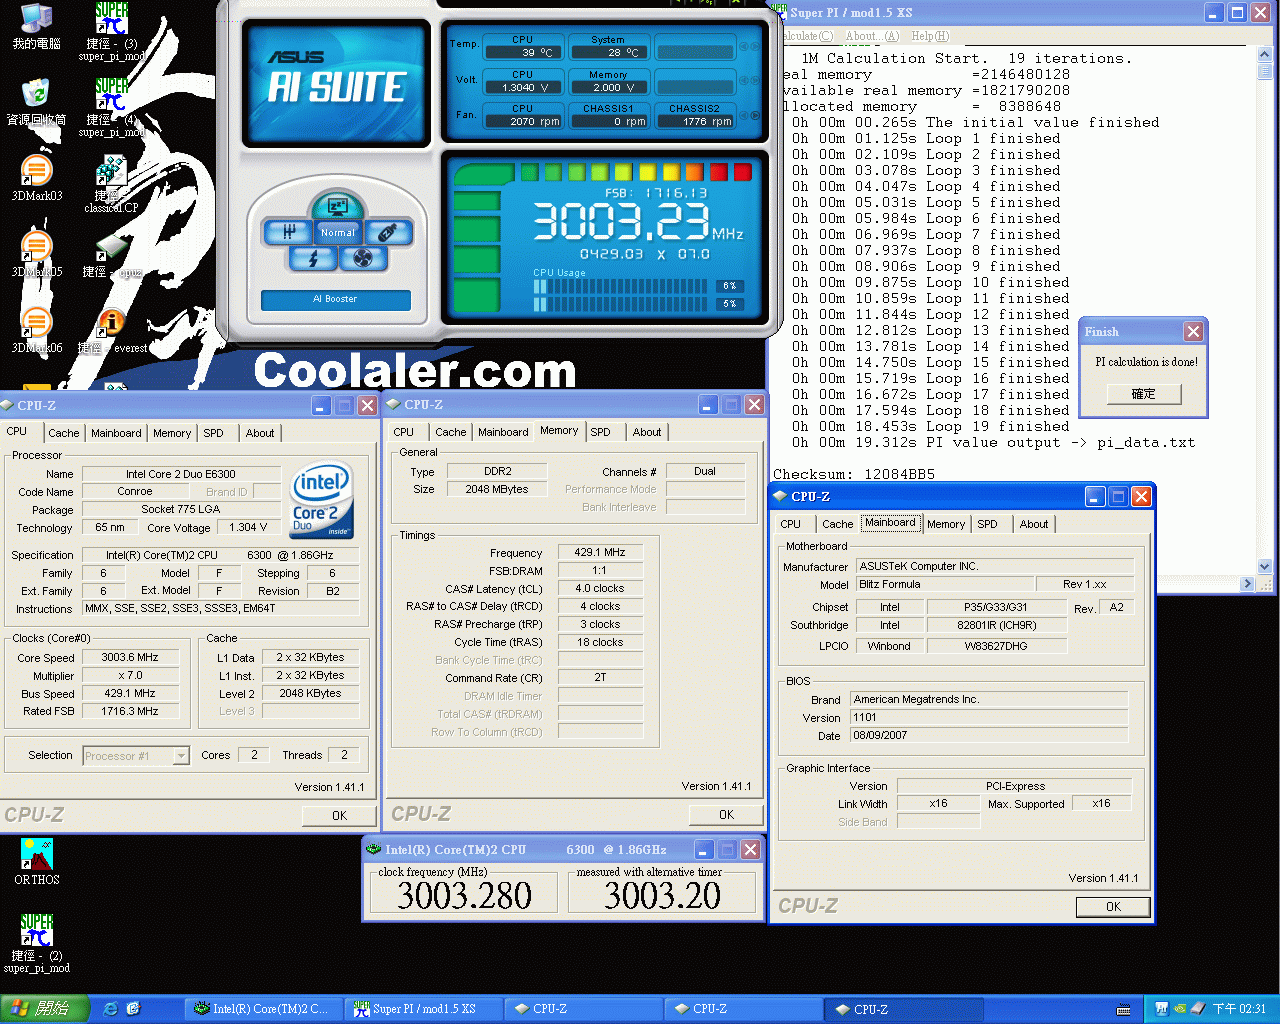Open the About menu in Super PI
Viewport: 1280px width, 1024px height.
tap(872, 36)
